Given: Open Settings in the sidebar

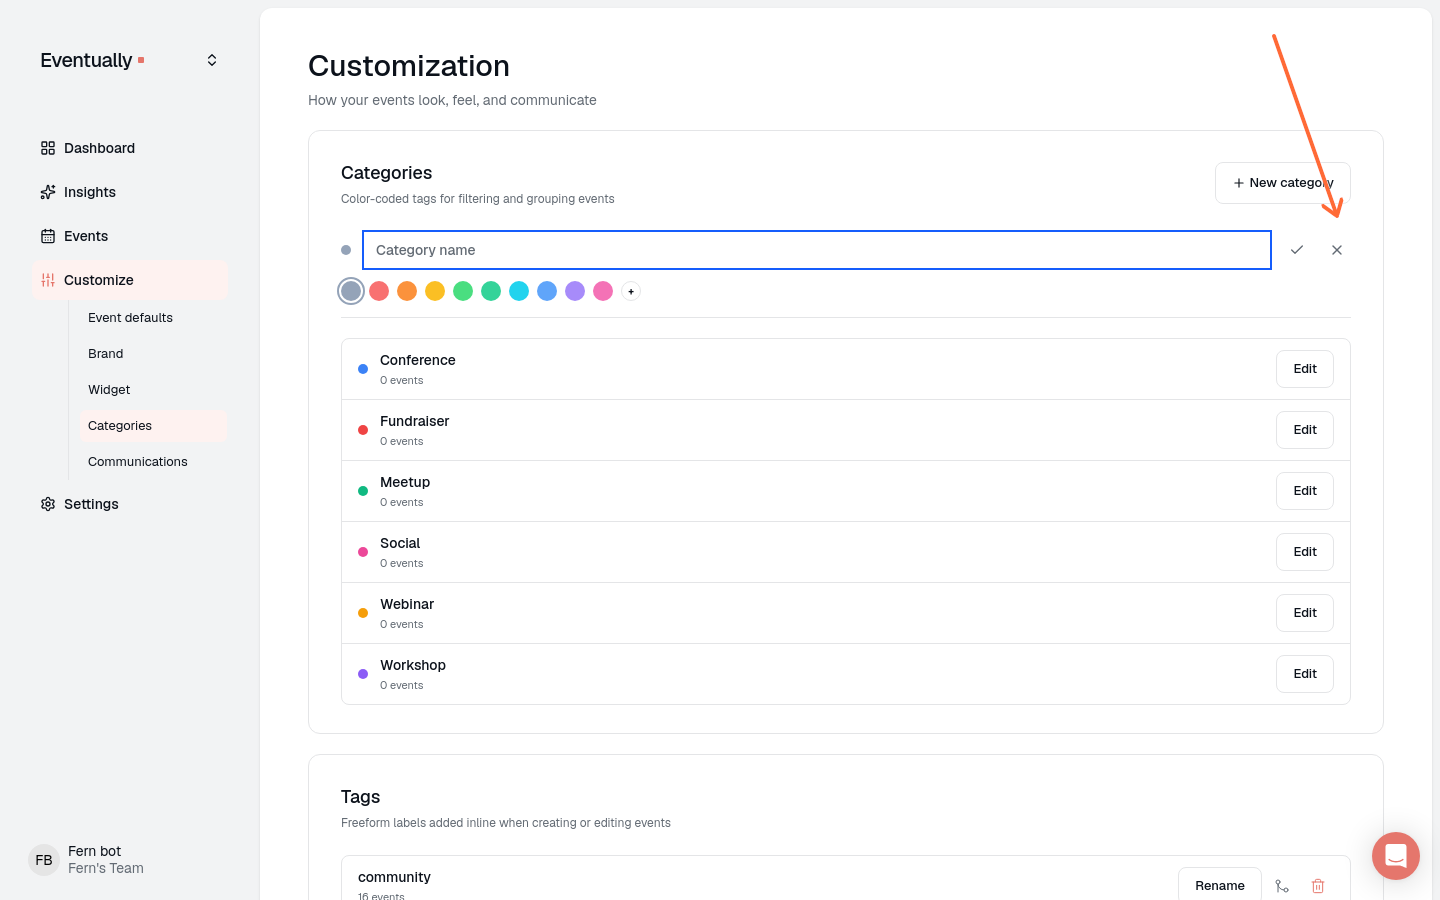Looking at the screenshot, I should 129,504.
